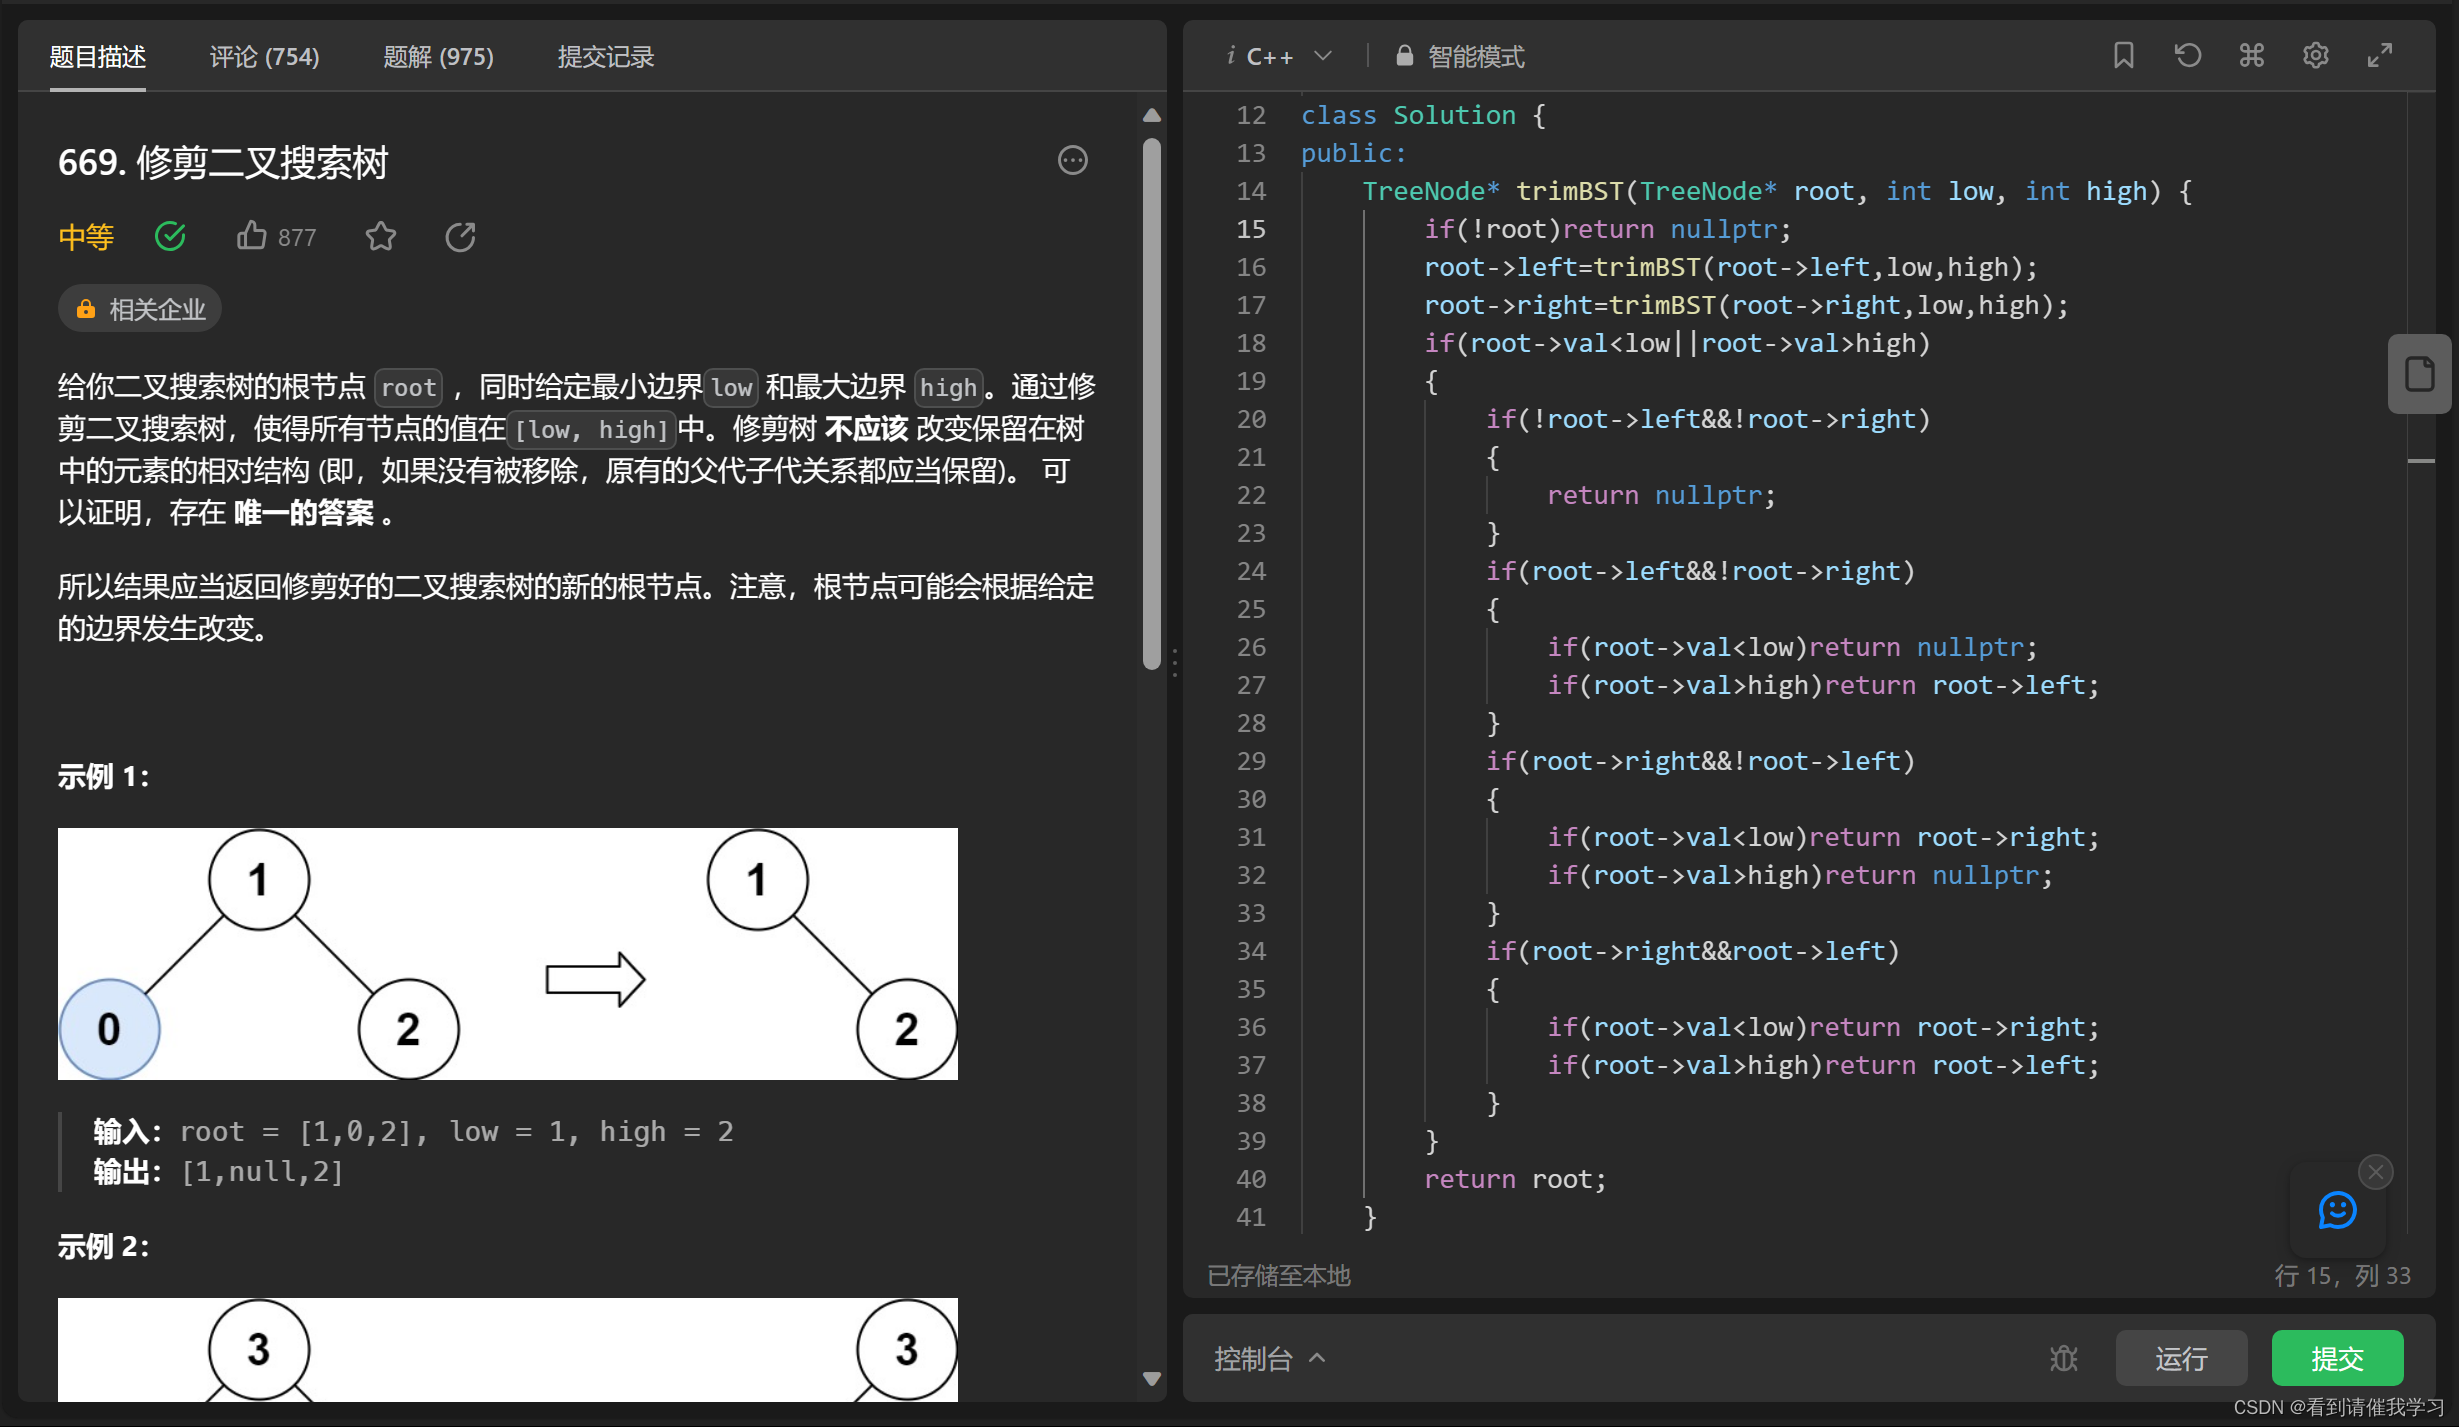
Task: Click the green 提交 submit button
Action: tap(2337, 1358)
